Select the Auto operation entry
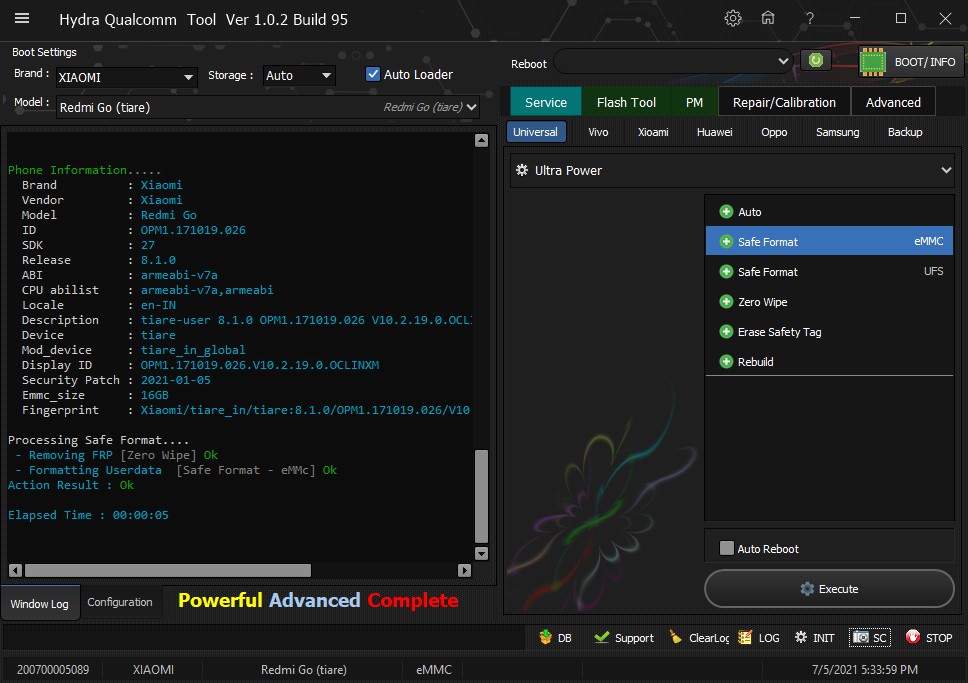This screenshot has width=968, height=683. tap(830, 212)
